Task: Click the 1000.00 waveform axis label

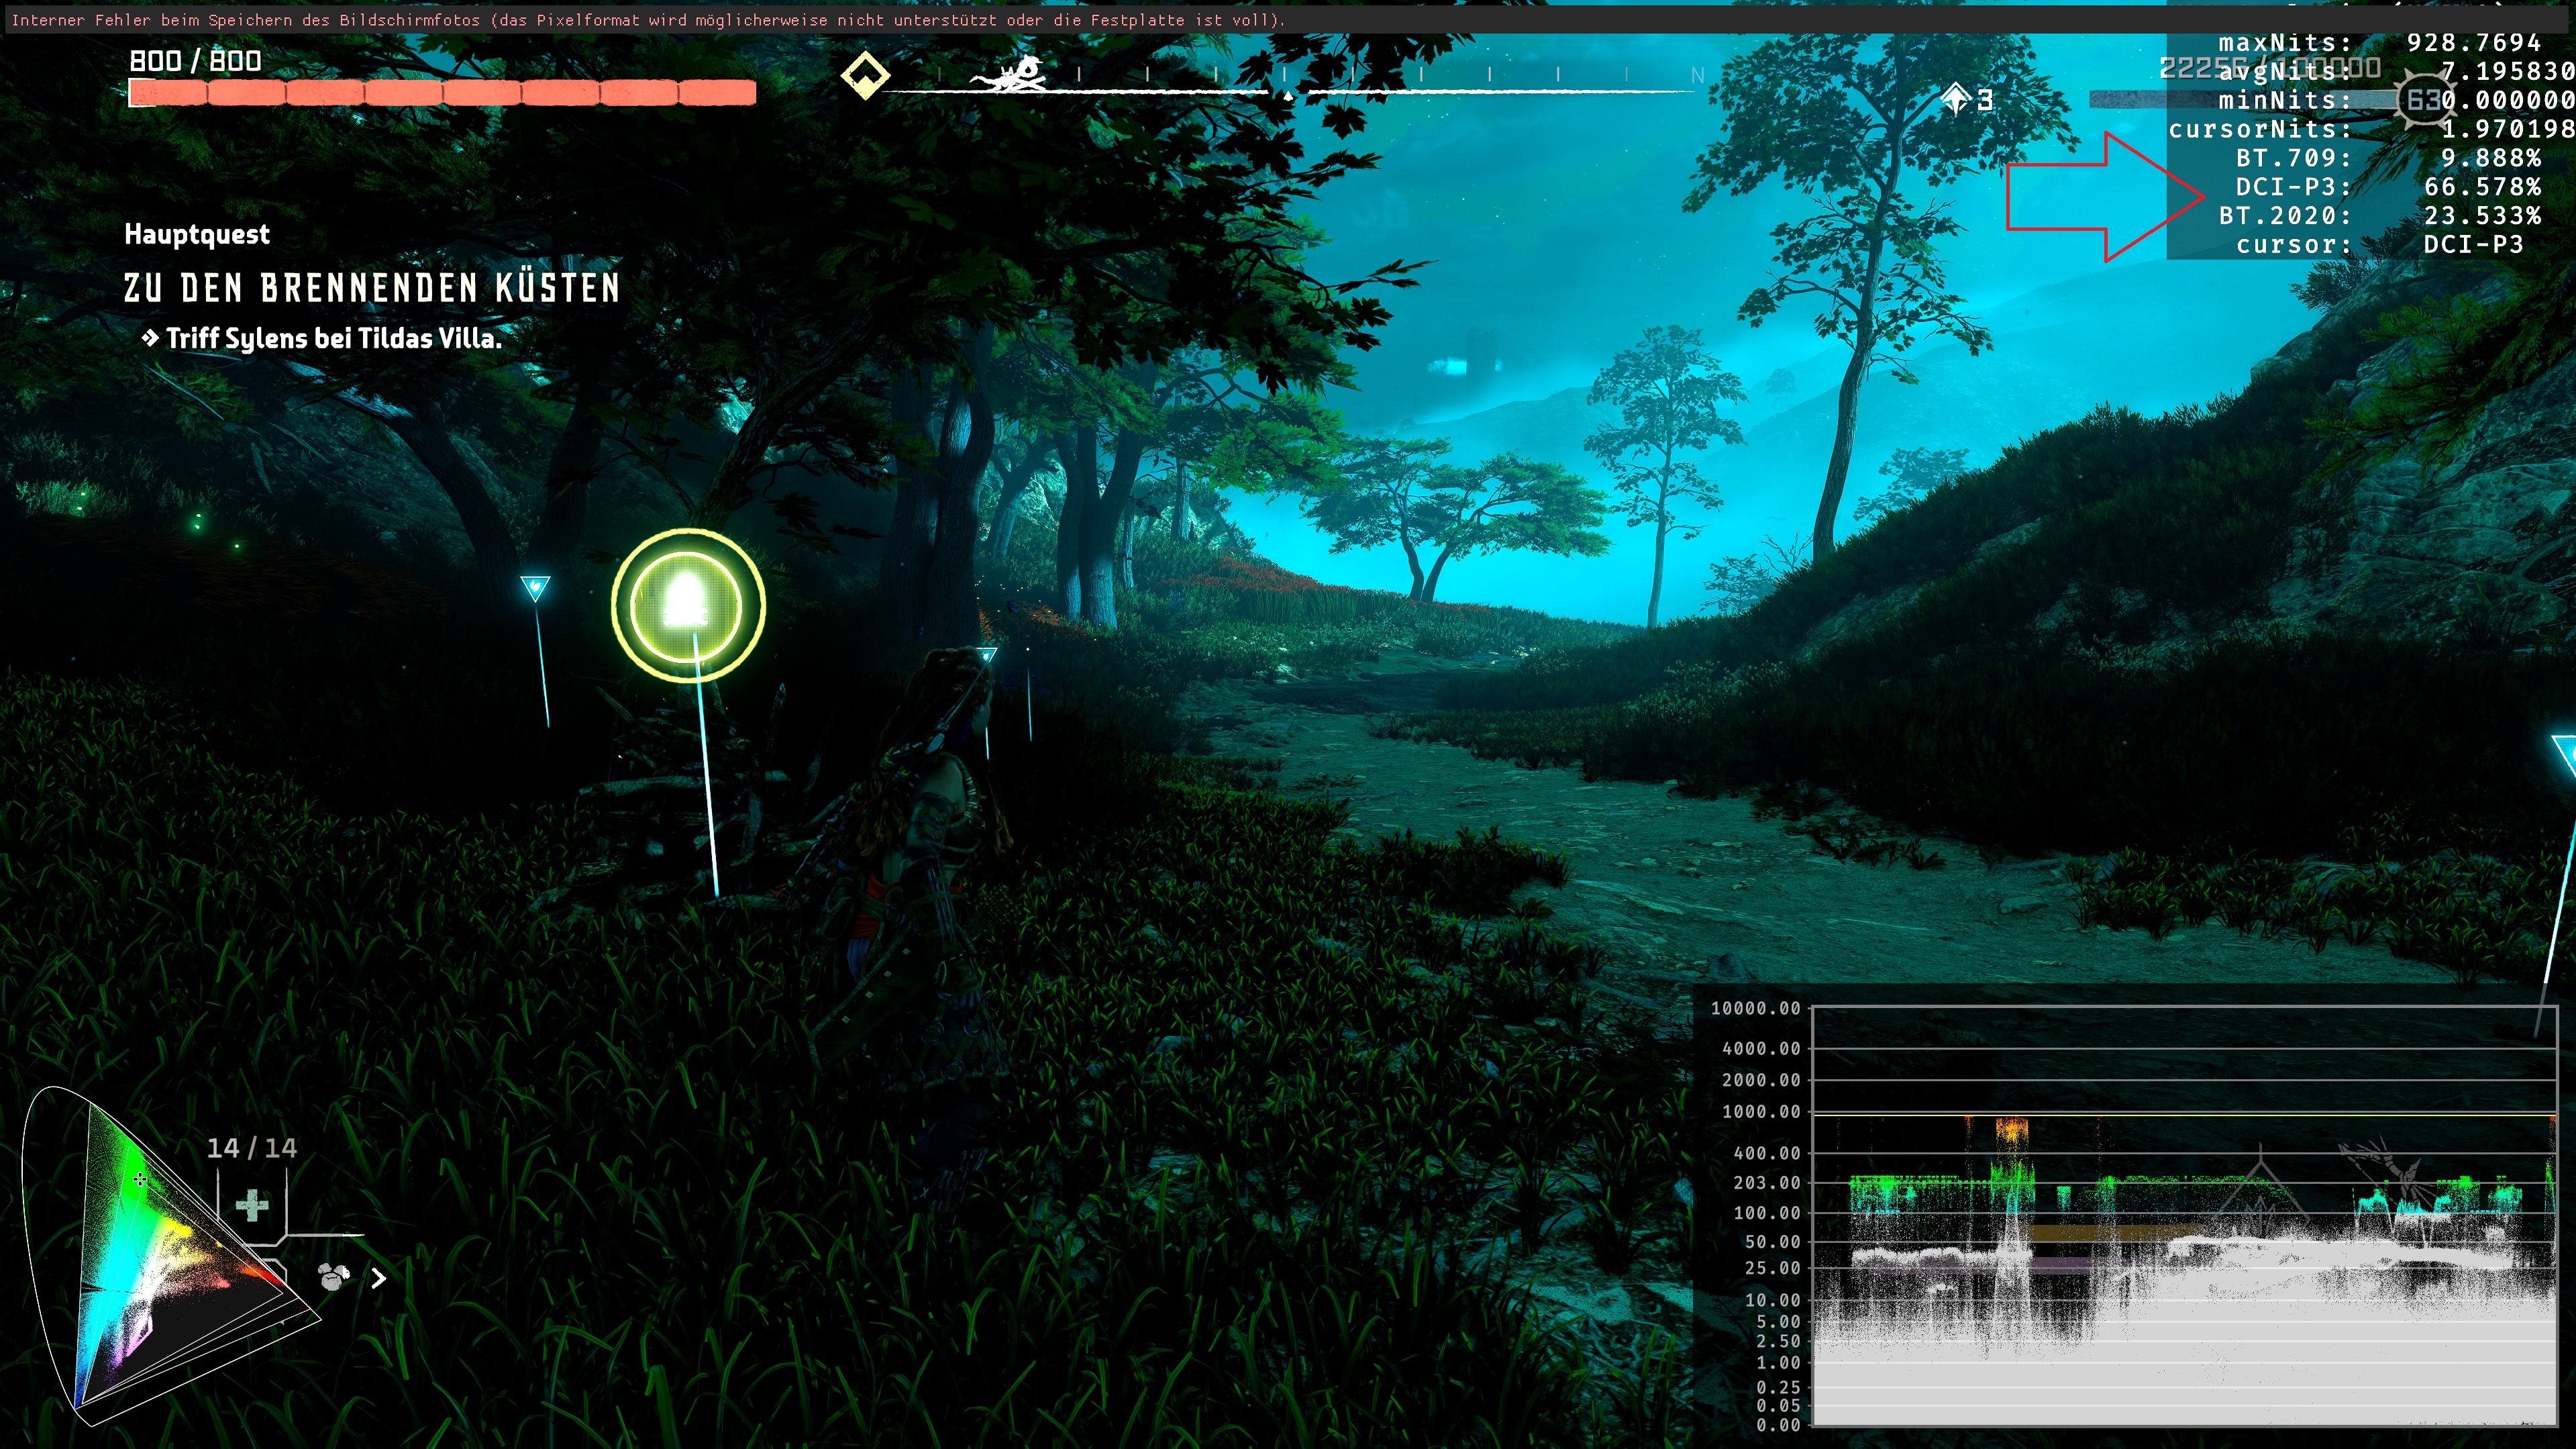Action: point(1761,1112)
